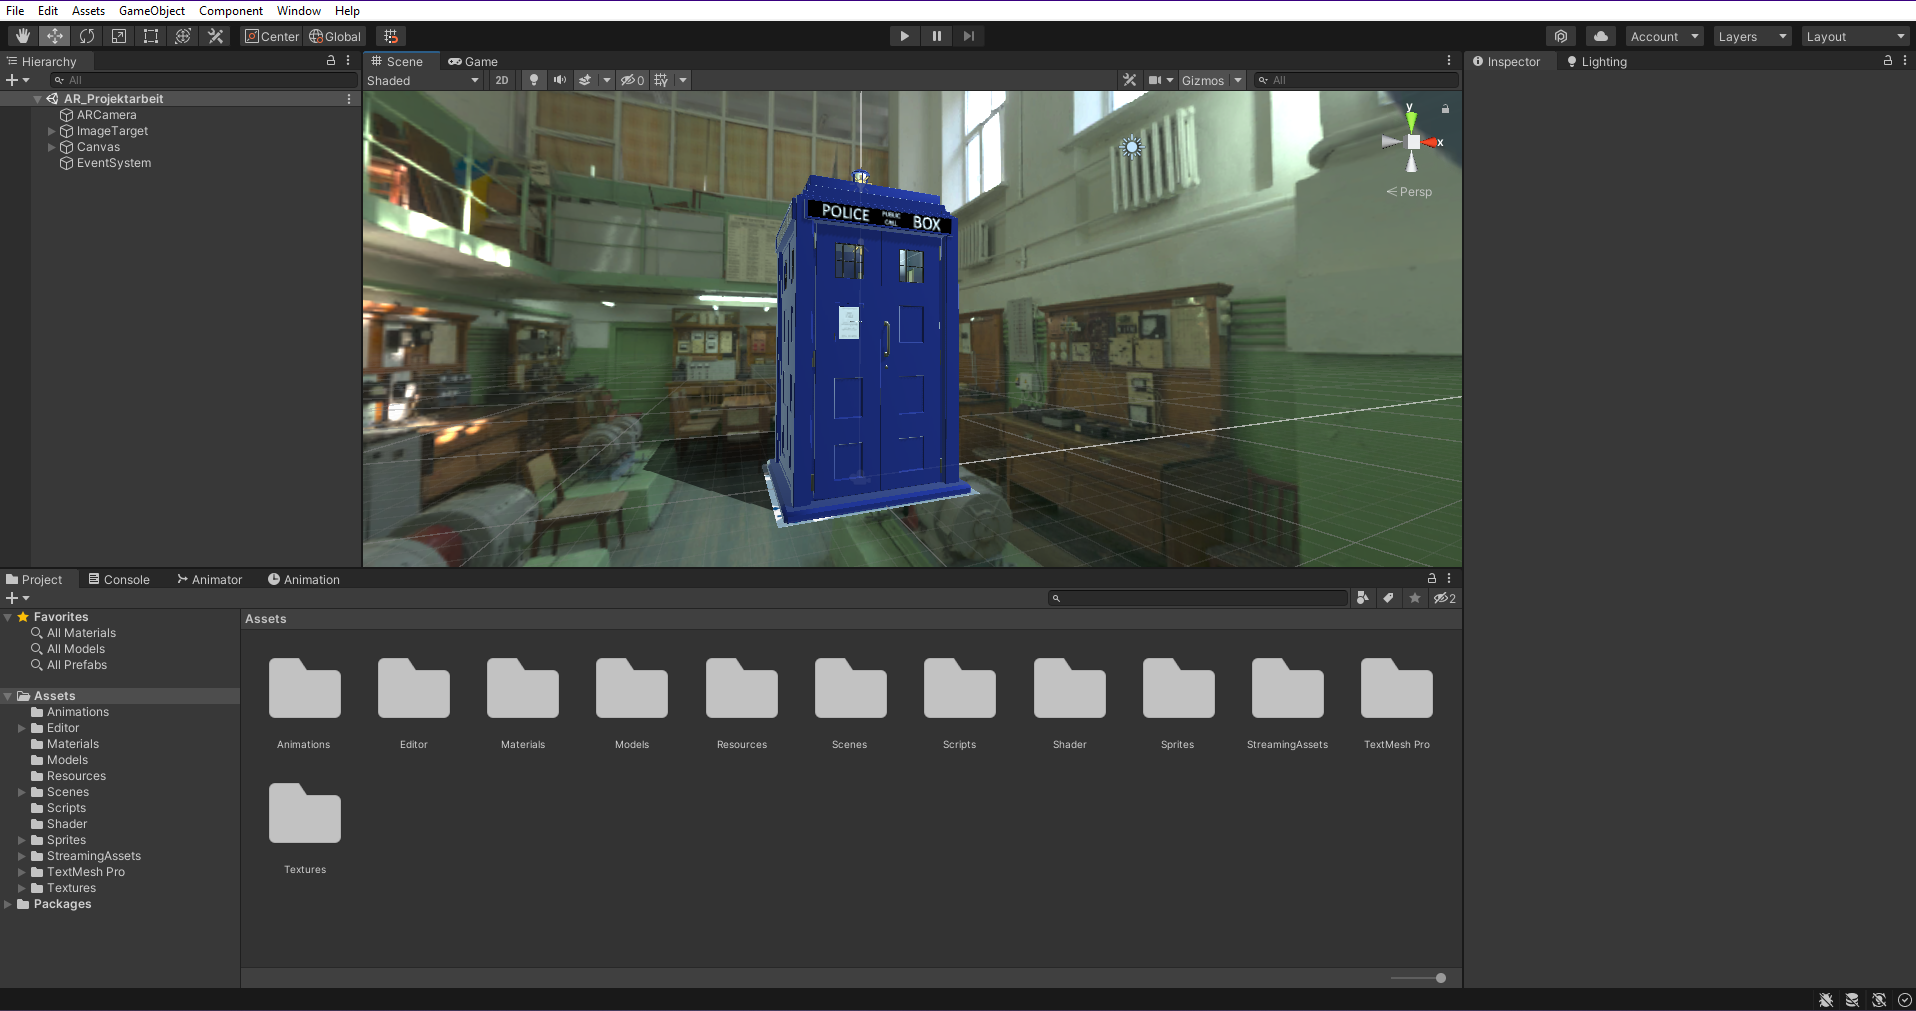The height and width of the screenshot is (1011, 1916).
Task: Click the Save search favorite star
Action: [x=1414, y=598]
